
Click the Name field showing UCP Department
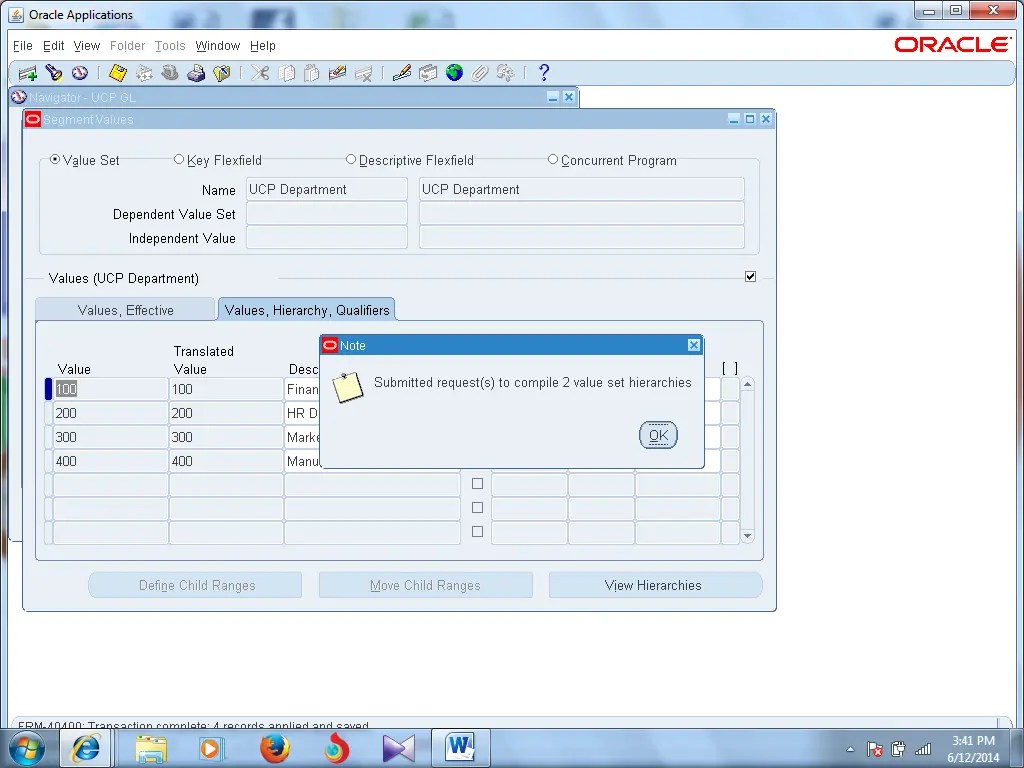[327, 189]
